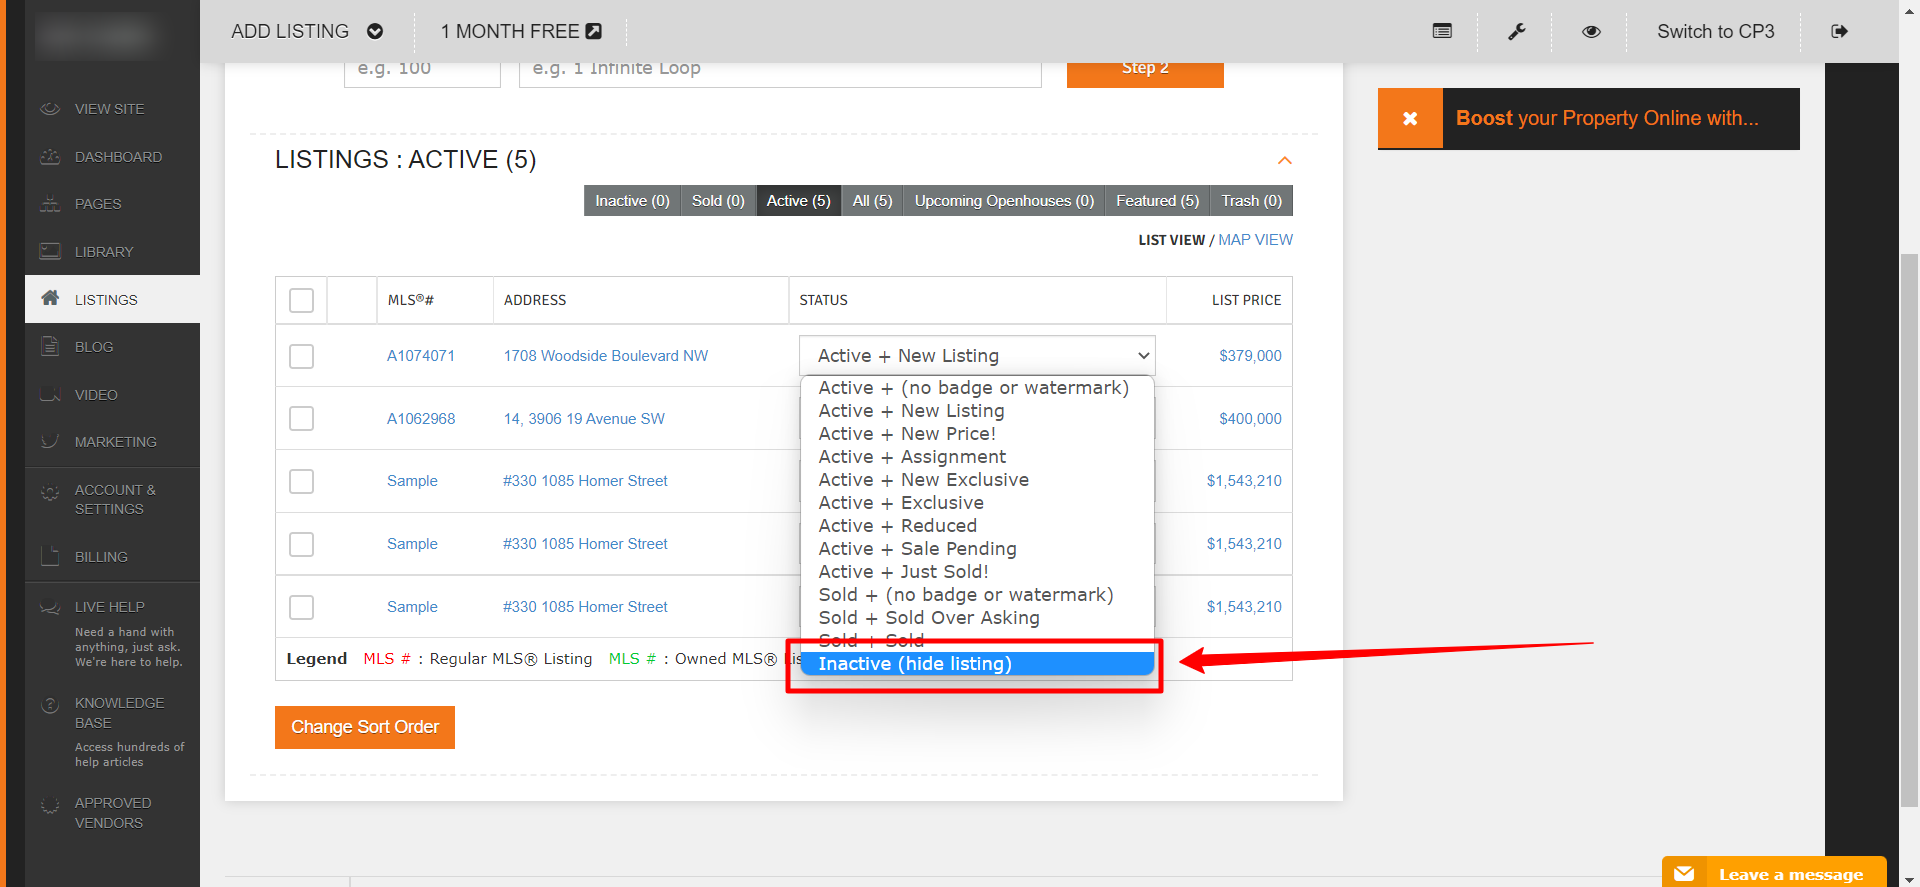Click the page vertical scrollbar
The width and height of the screenshot is (1920, 887).
tap(1909, 530)
